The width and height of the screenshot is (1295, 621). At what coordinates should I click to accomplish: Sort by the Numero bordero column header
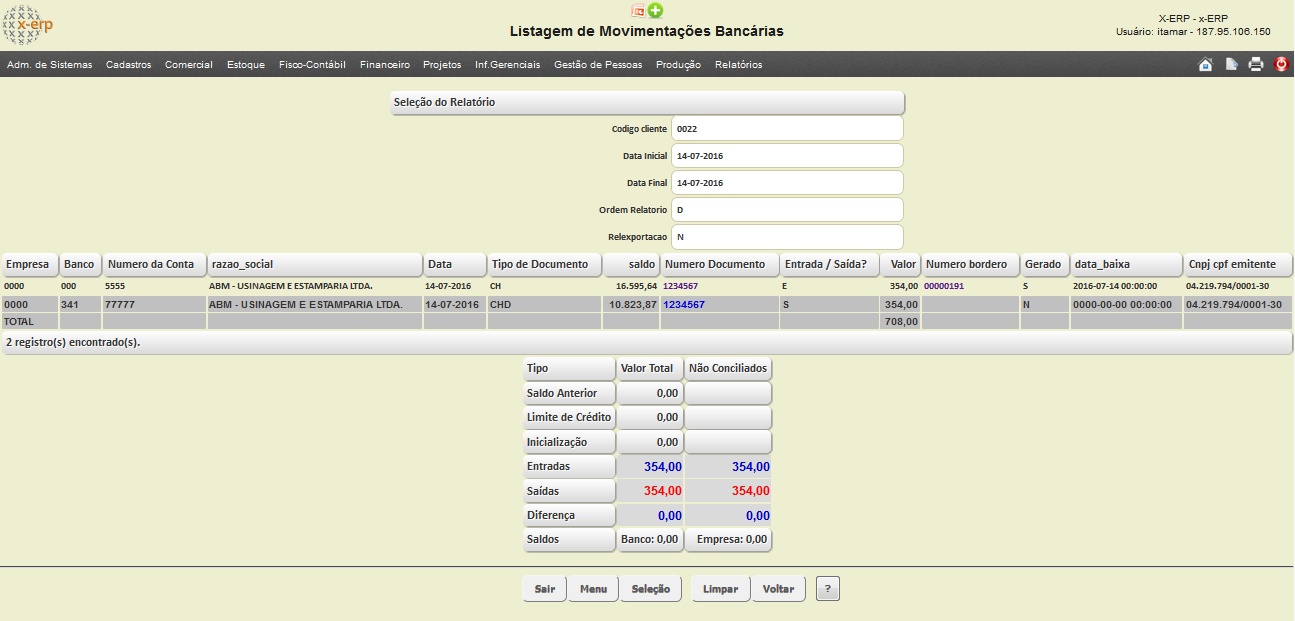click(x=971, y=264)
